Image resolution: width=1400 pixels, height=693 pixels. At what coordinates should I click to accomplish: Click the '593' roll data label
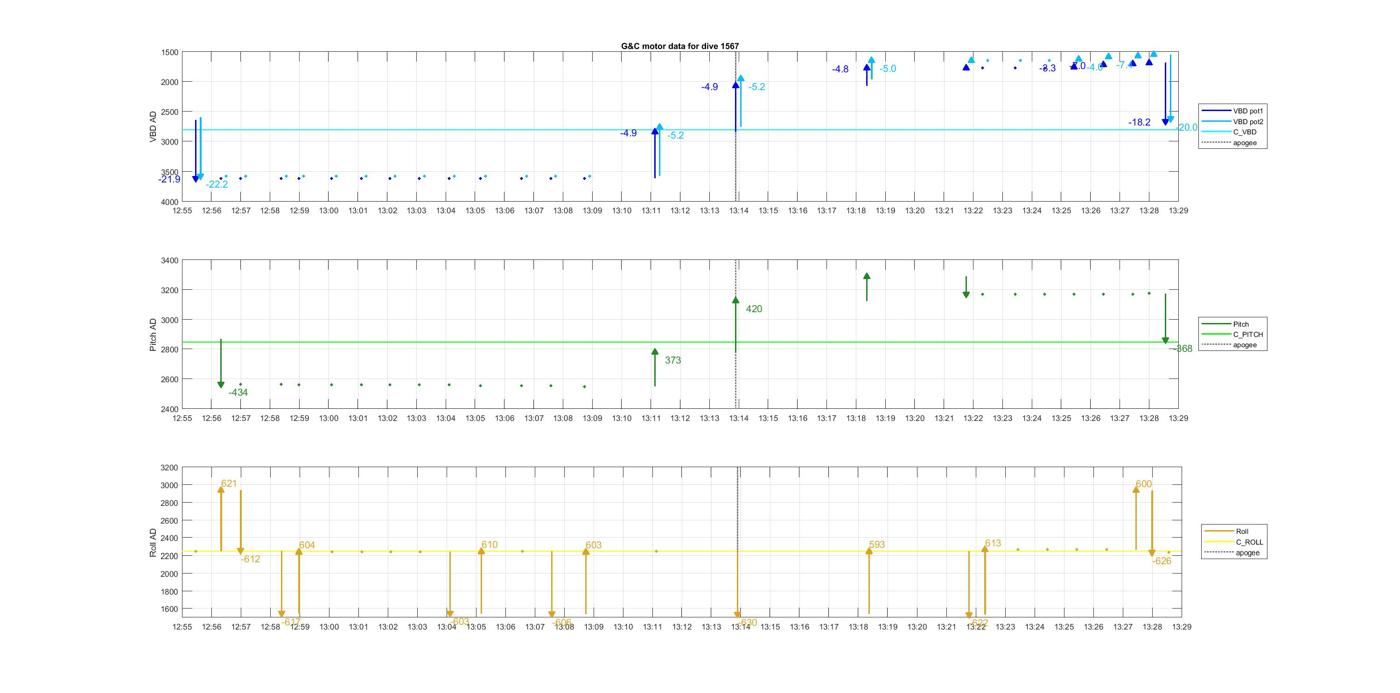pos(877,545)
